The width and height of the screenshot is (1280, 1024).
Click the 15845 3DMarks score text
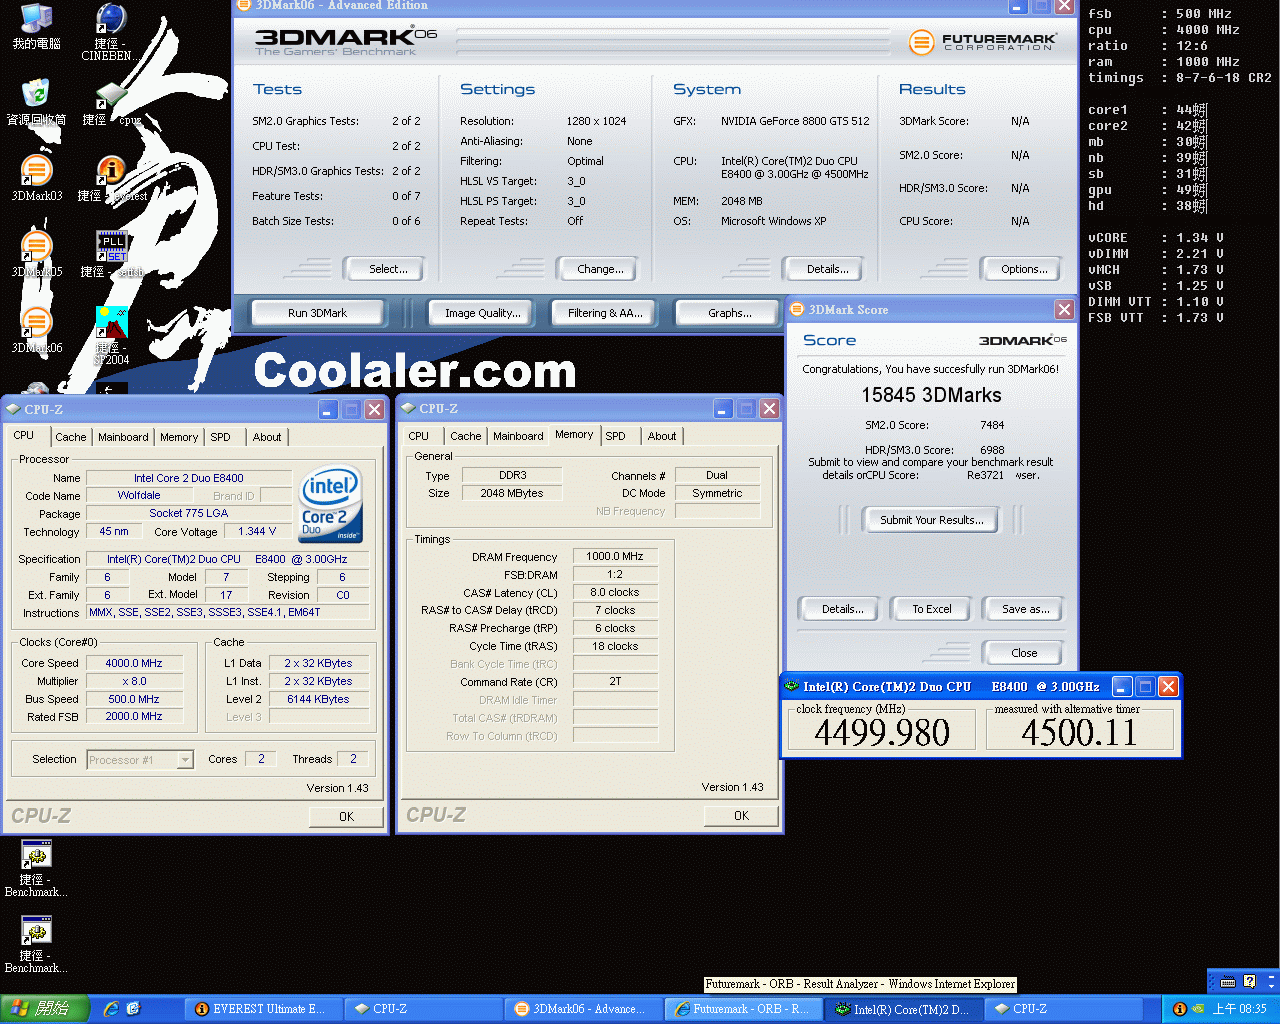click(931, 396)
